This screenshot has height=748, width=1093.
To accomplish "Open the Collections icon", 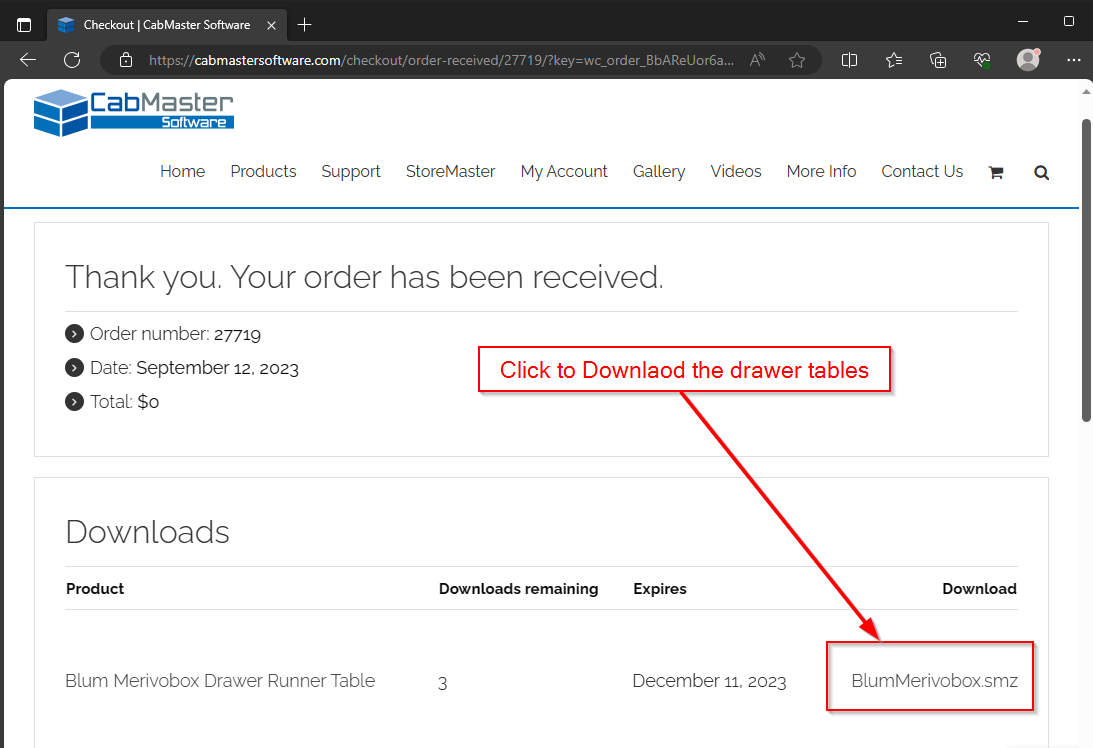I will click(938, 60).
